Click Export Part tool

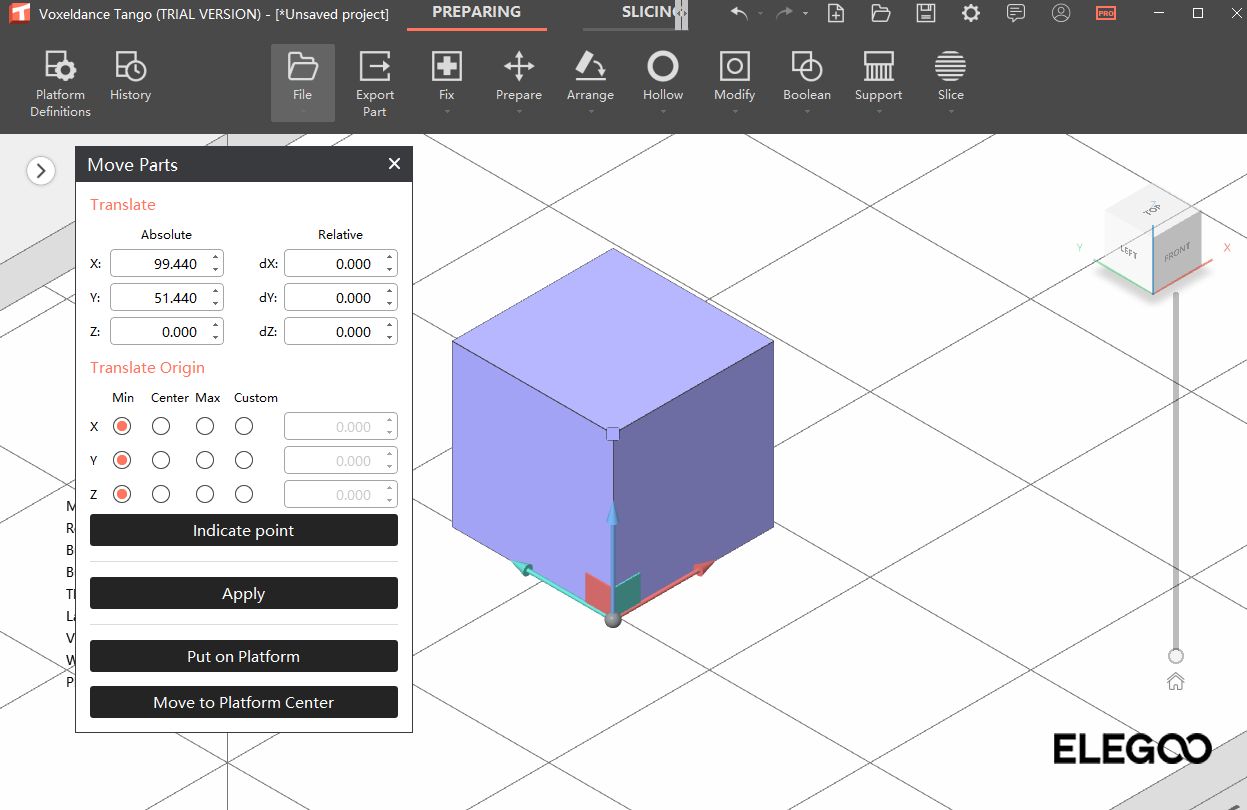pos(375,85)
